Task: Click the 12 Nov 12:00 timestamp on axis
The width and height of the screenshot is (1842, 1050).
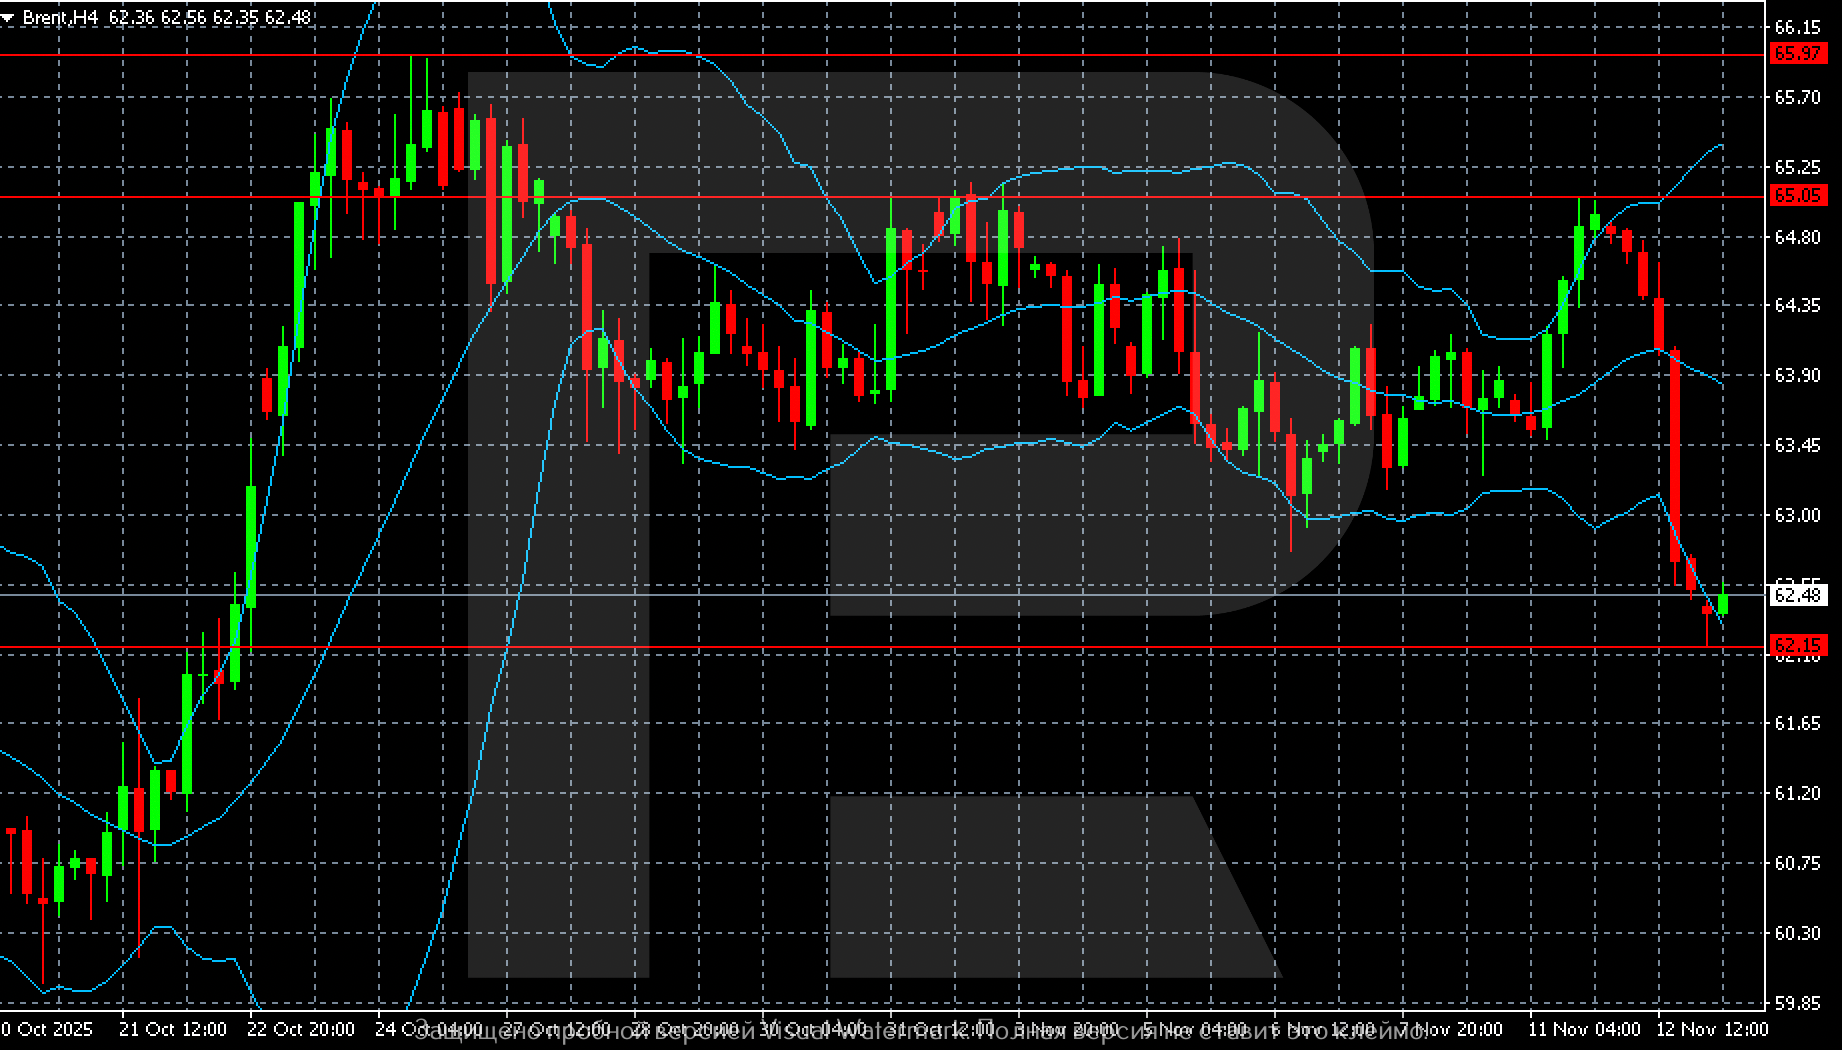Action: [1712, 1028]
